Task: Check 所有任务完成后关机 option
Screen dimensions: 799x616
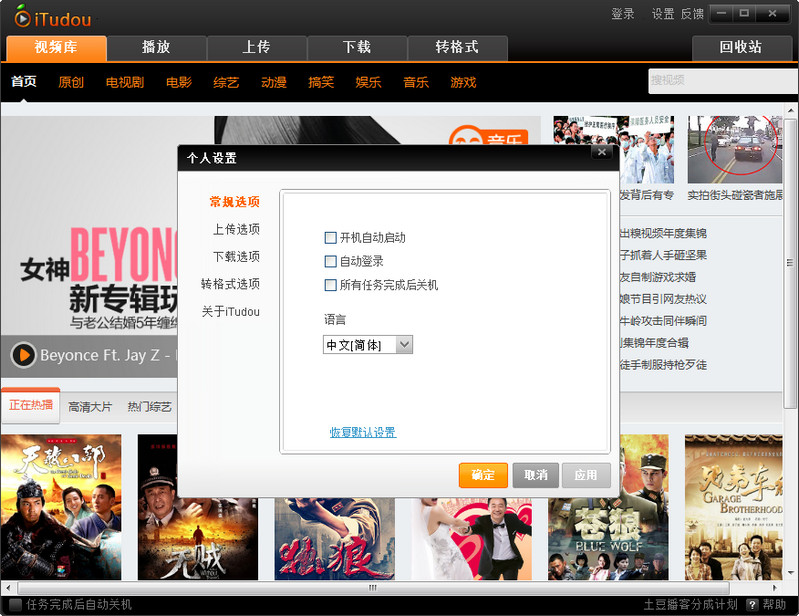Action: pyautogui.click(x=330, y=285)
